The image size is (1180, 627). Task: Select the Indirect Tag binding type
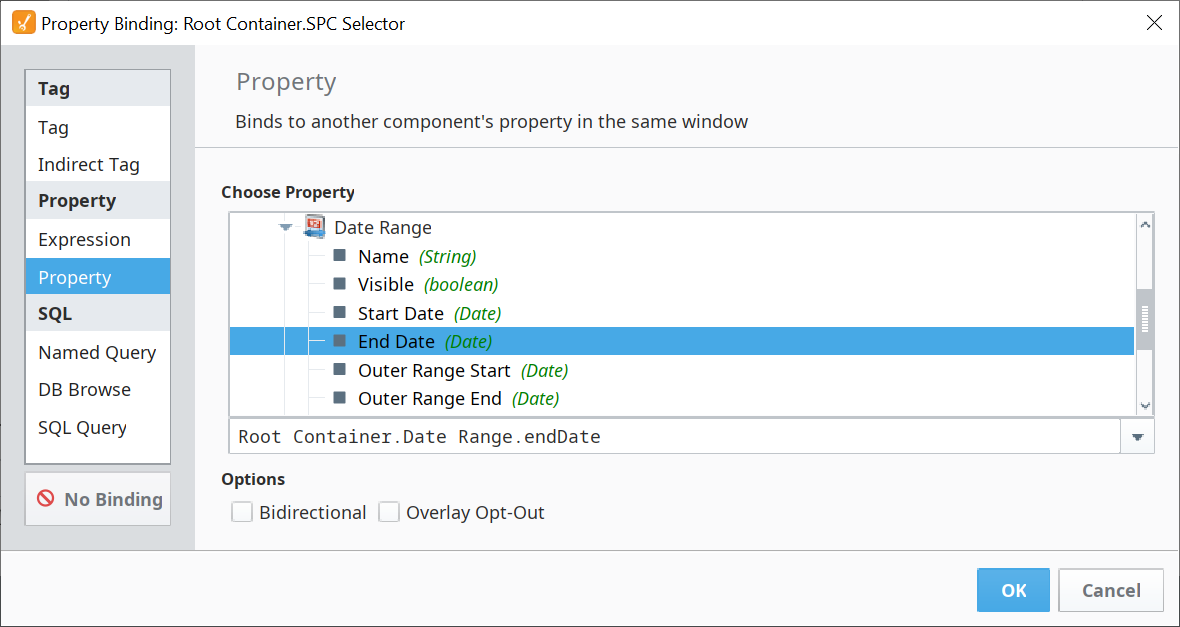coord(88,165)
